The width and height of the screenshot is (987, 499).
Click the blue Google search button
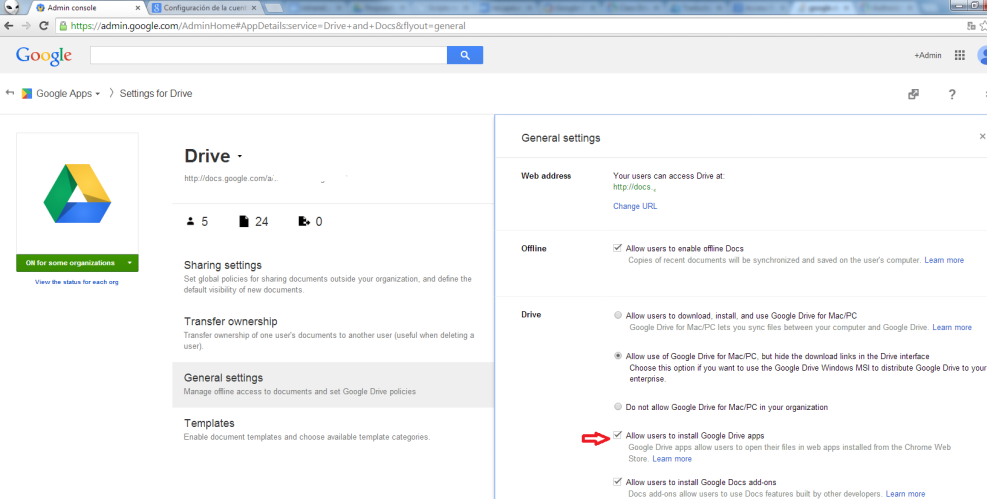click(x=465, y=55)
